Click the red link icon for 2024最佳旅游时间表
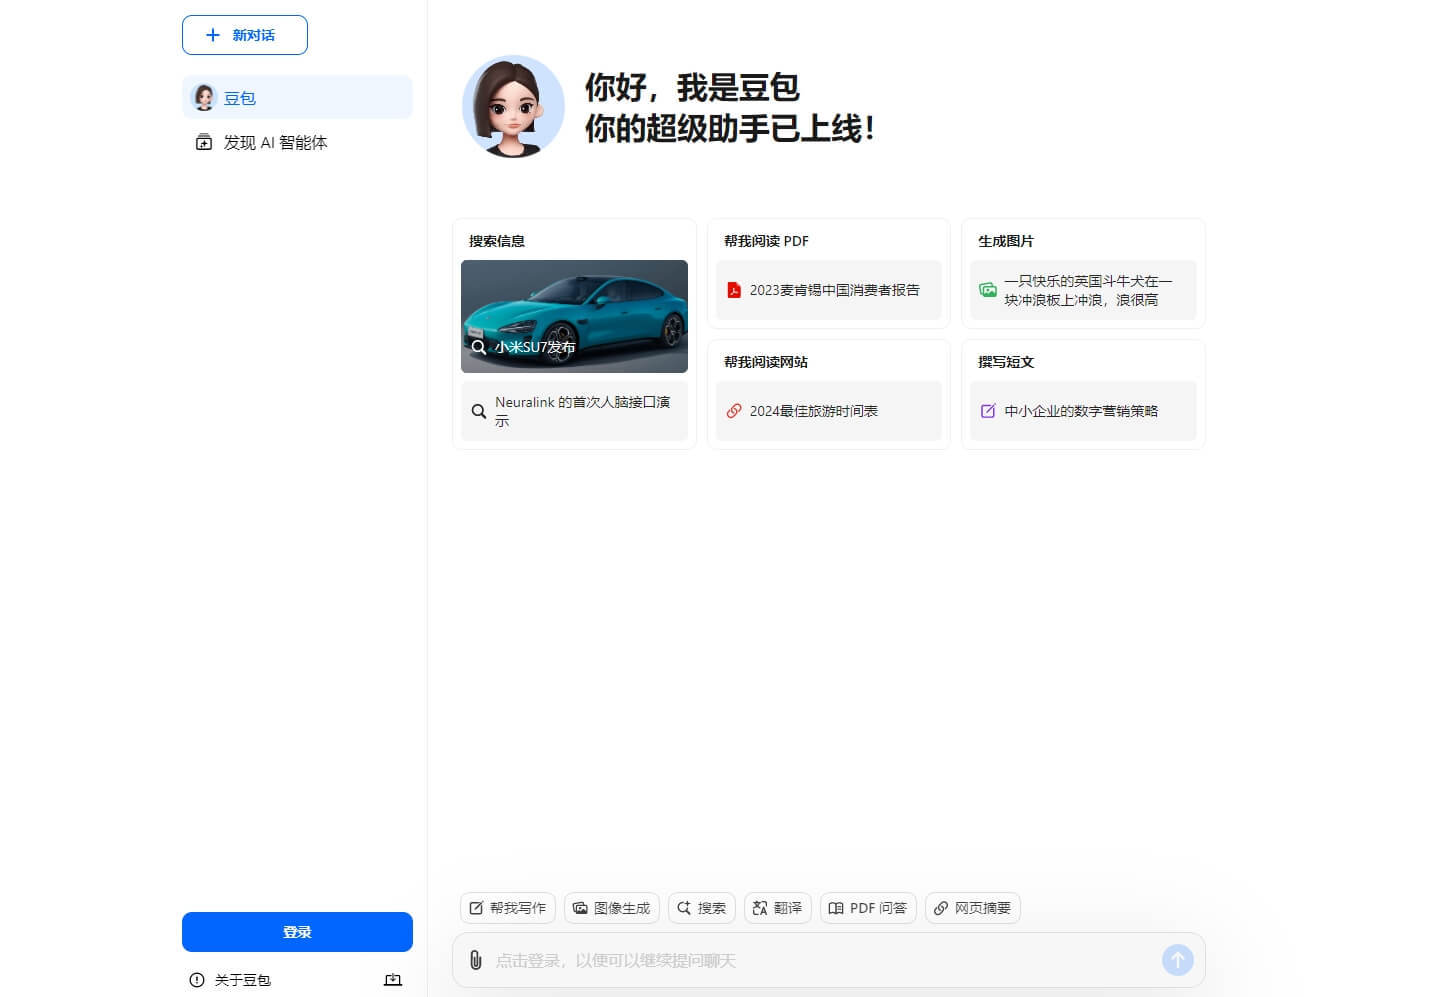The height and width of the screenshot is (997, 1443). pos(734,411)
